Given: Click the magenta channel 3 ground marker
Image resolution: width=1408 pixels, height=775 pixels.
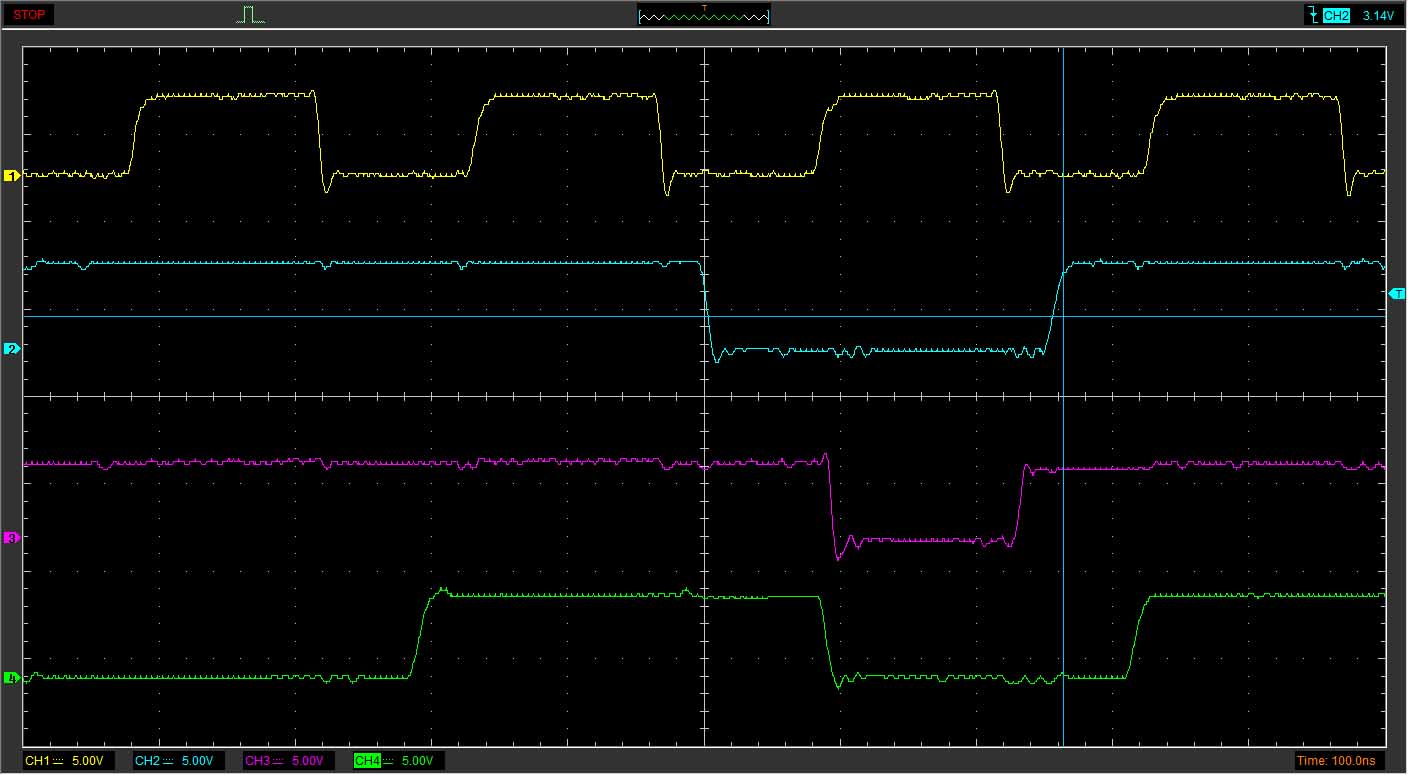Looking at the screenshot, I should tap(12, 538).
